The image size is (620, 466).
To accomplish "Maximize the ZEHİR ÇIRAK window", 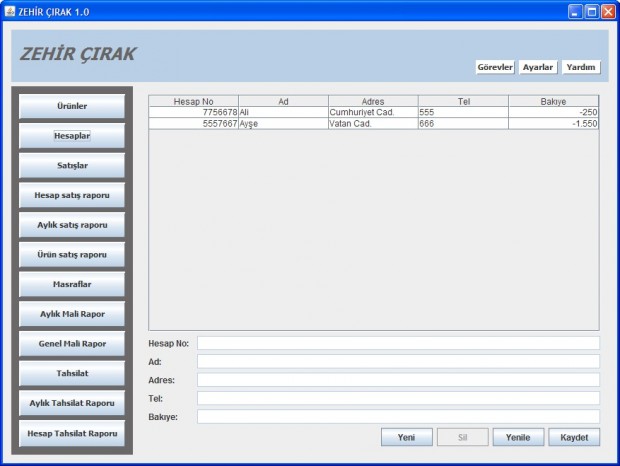I will point(592,12).
